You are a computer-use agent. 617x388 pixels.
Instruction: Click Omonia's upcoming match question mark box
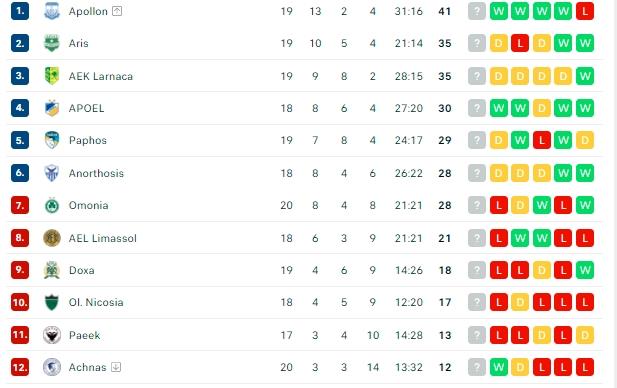click(x=477, y=205)
